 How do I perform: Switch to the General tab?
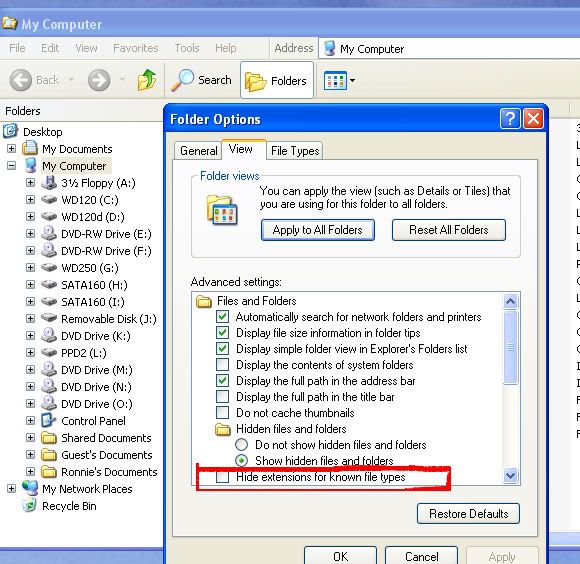click(198, 151)
